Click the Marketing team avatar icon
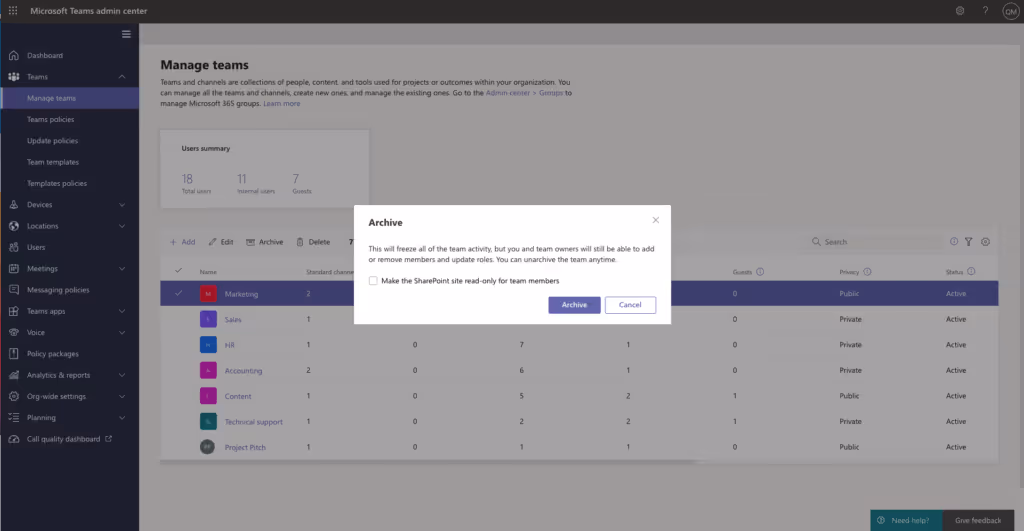1024x531 pixels. [x=208, y=294]
